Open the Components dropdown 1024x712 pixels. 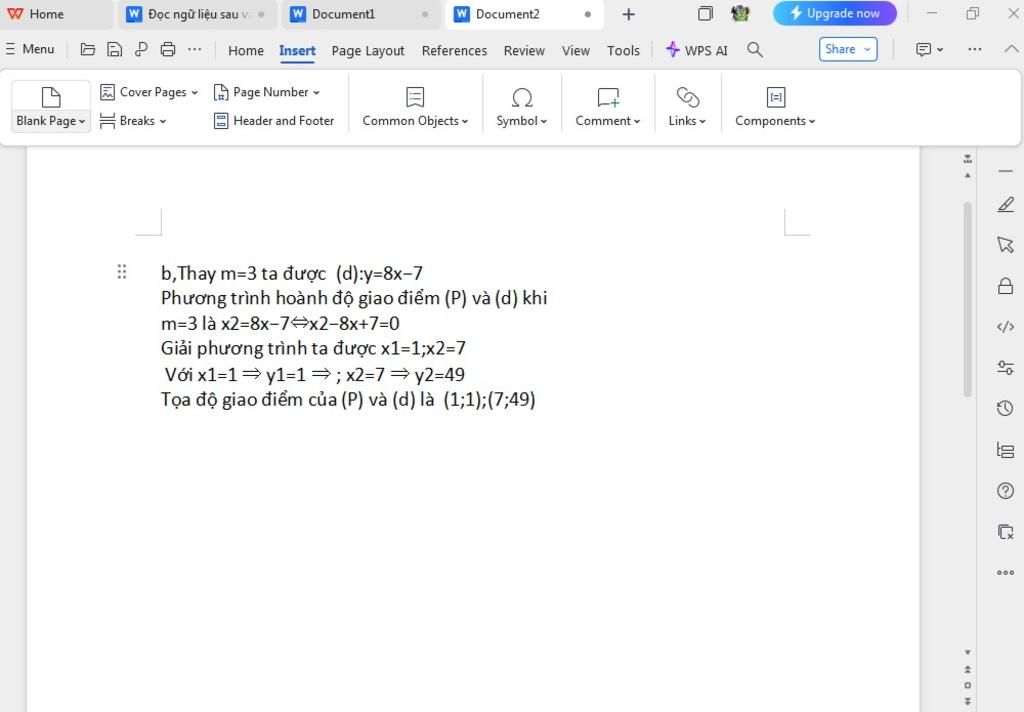[775, 106]
